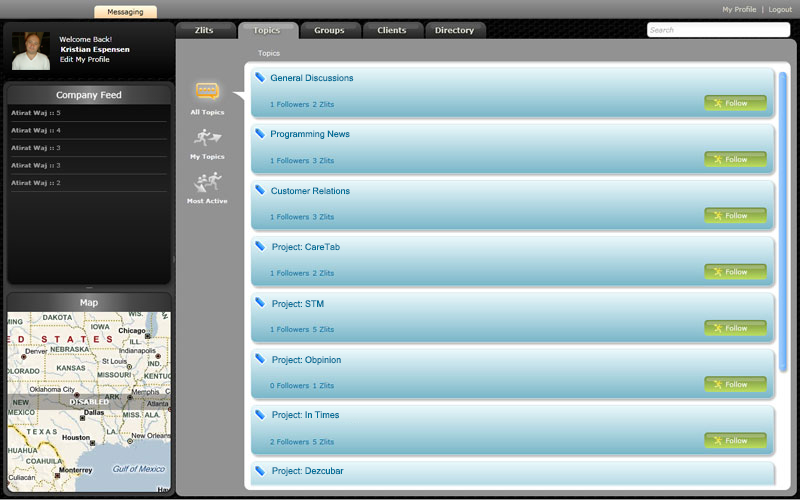Open the Groups tab

(329, 30)
